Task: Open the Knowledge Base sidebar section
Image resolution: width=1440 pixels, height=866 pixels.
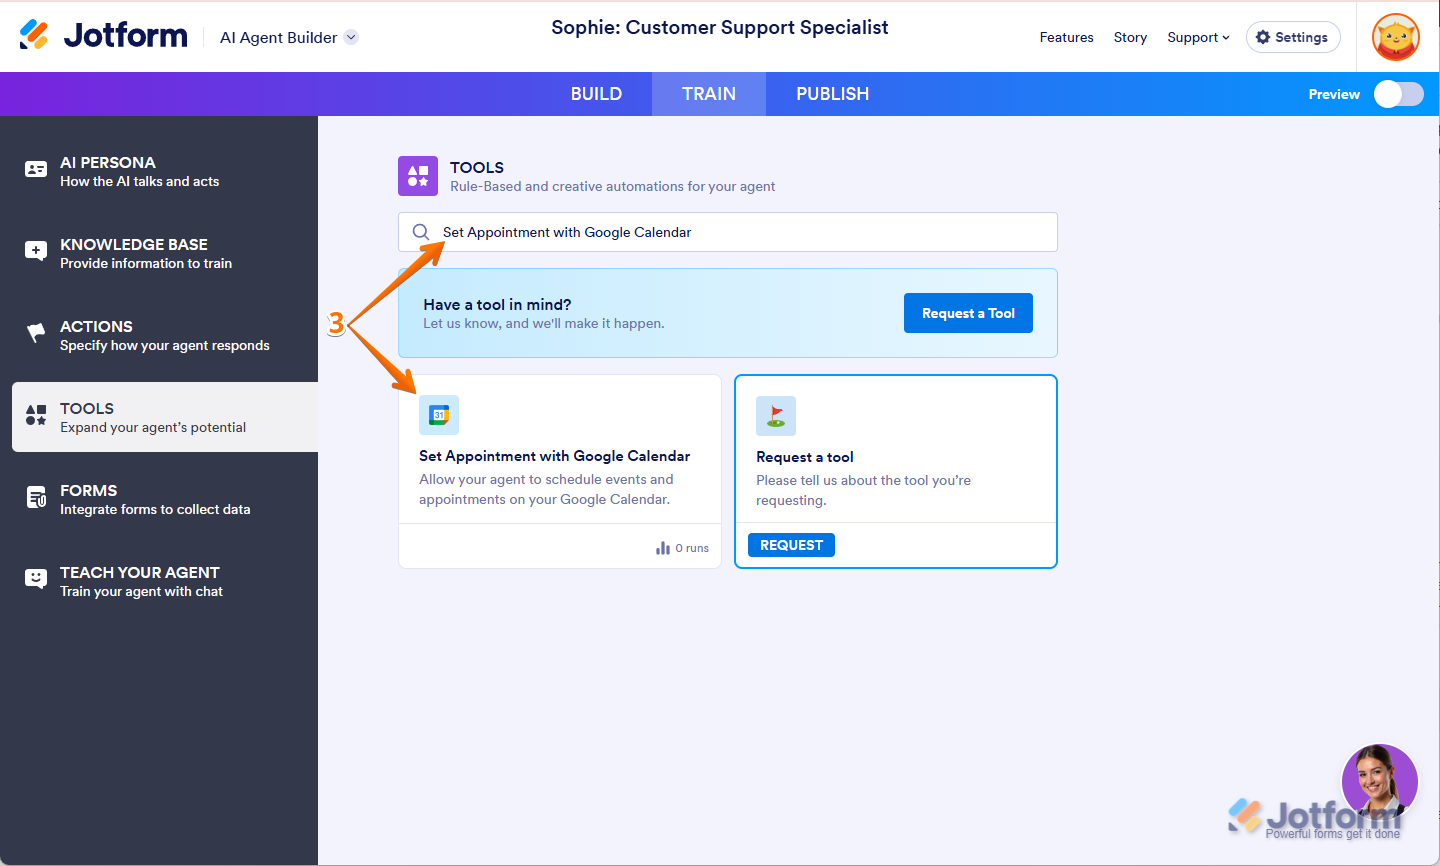Action: [146, 253]
